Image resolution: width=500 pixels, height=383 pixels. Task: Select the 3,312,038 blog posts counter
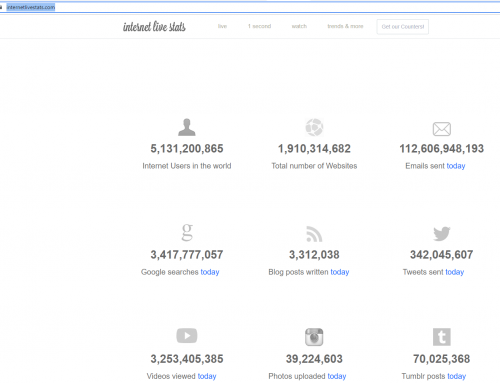click(314, 255)
